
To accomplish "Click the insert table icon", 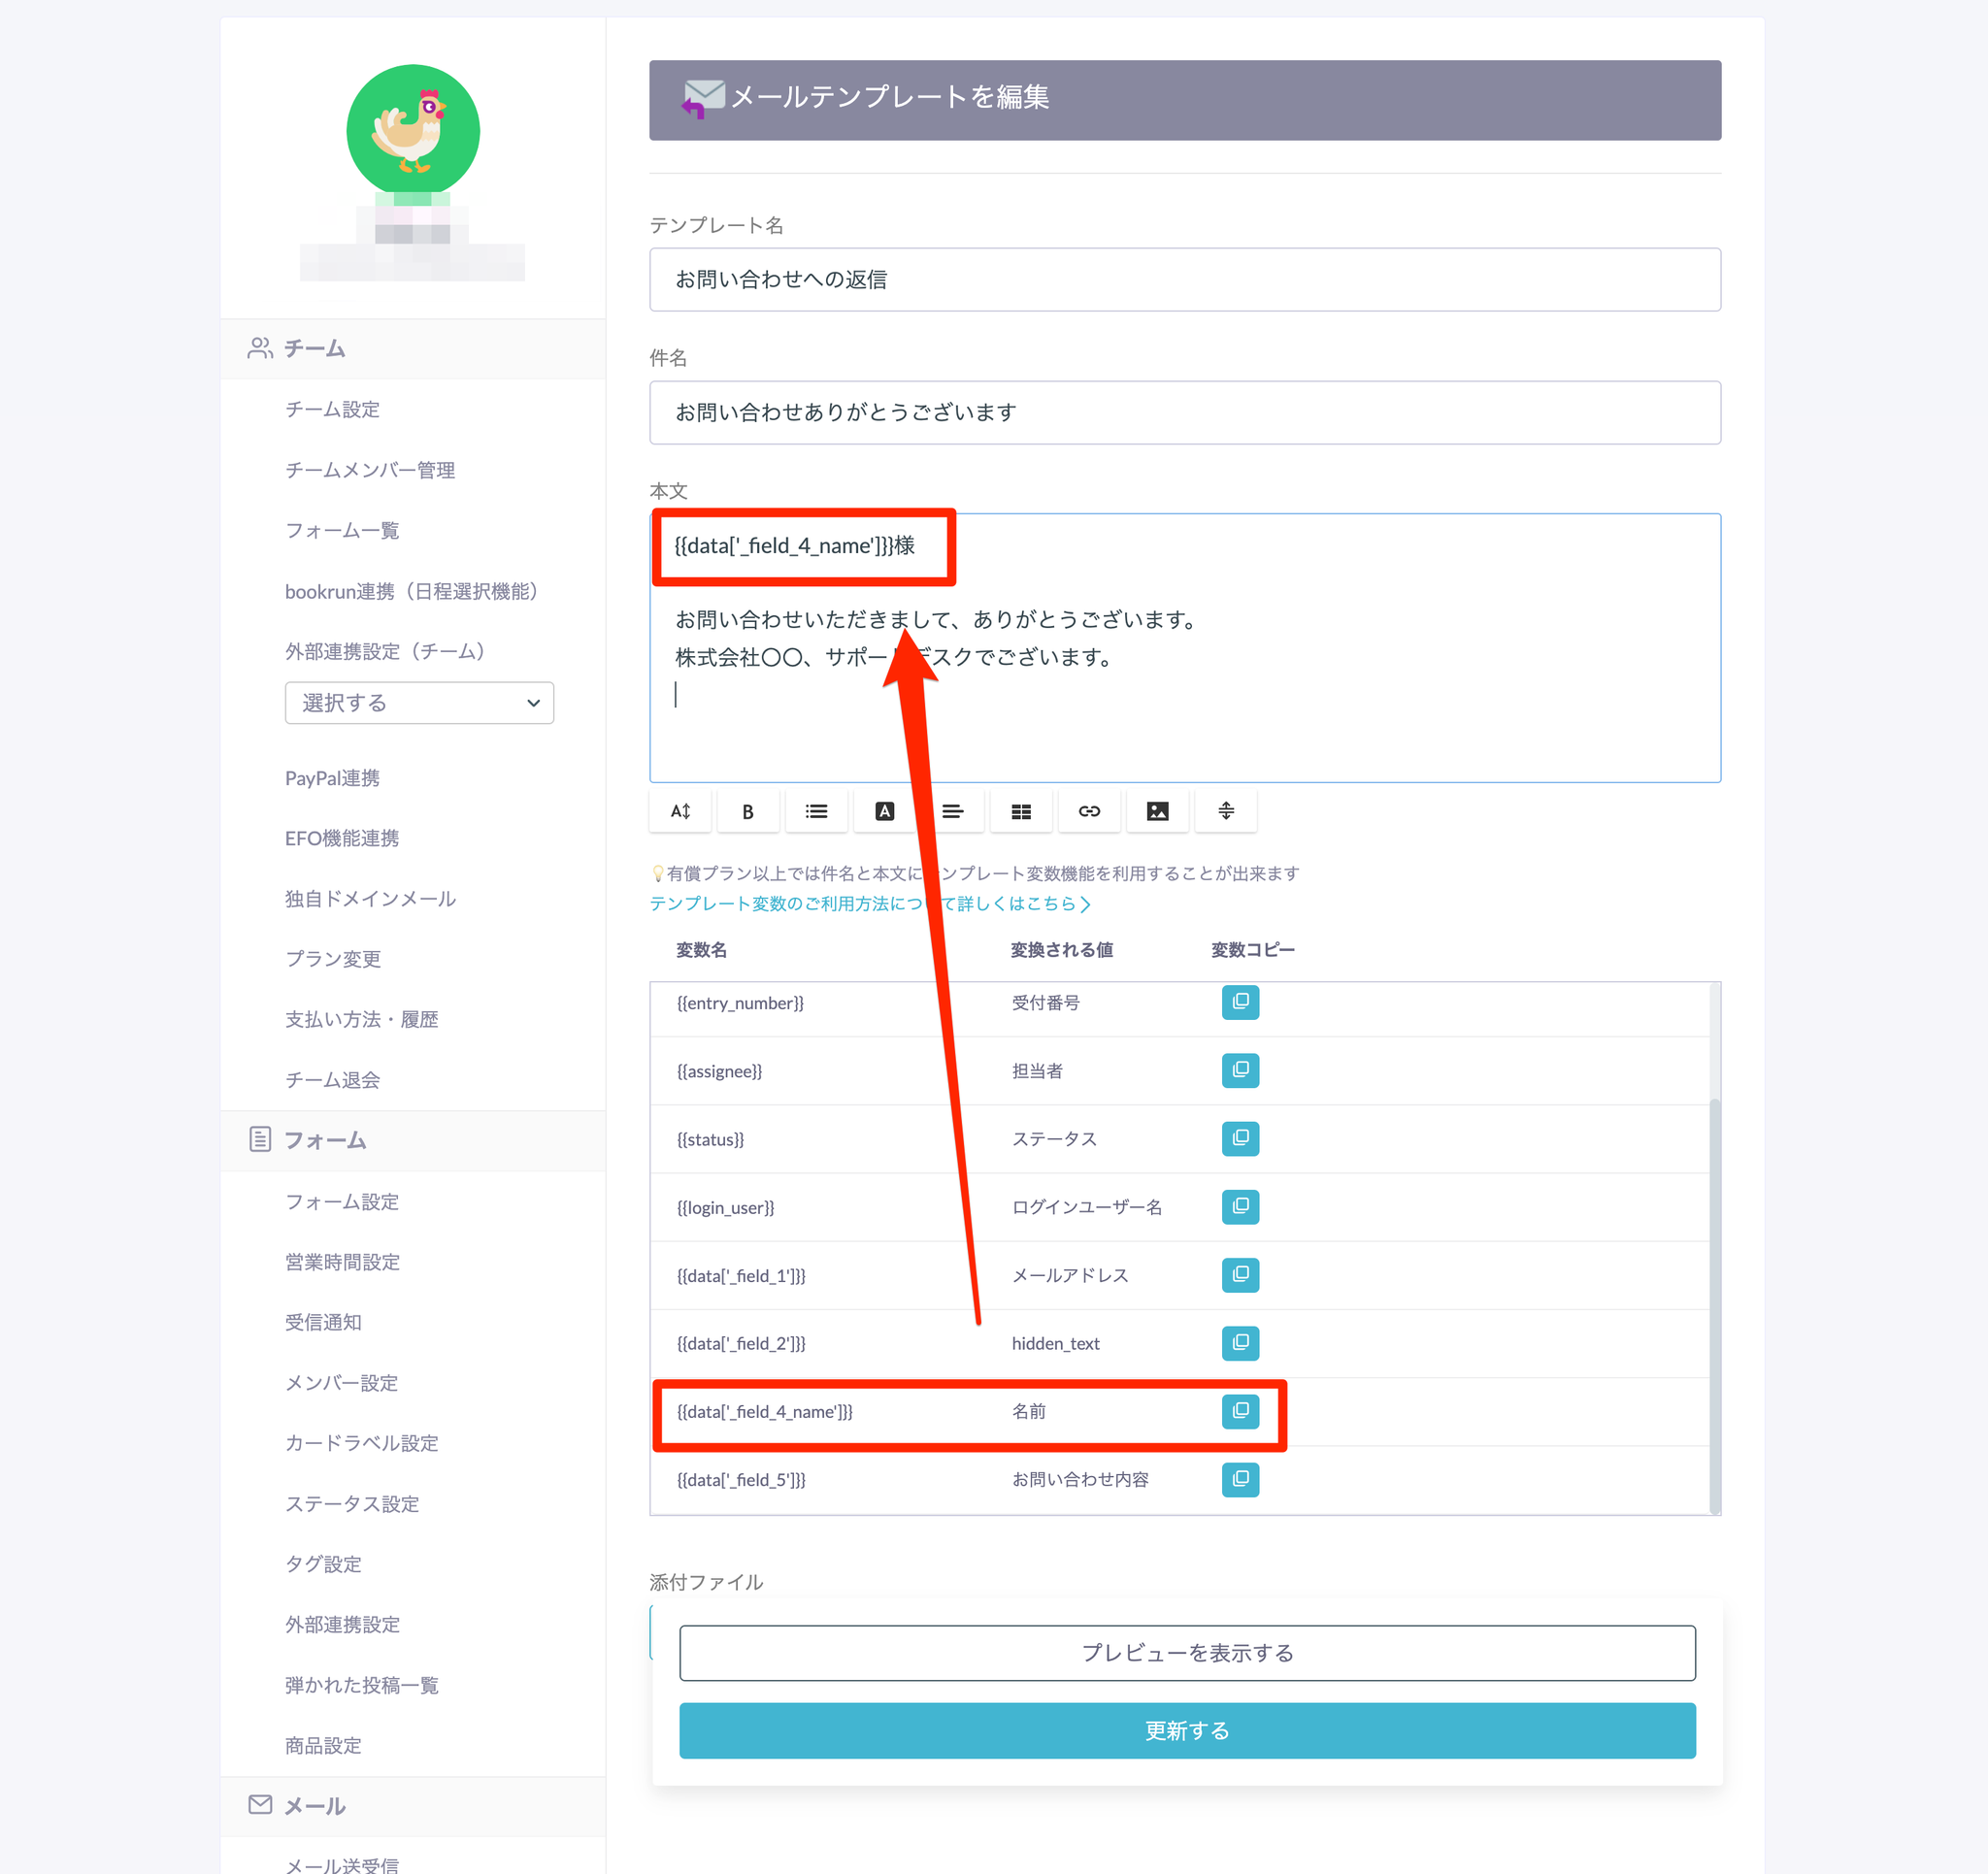I will coord(1021,811).
